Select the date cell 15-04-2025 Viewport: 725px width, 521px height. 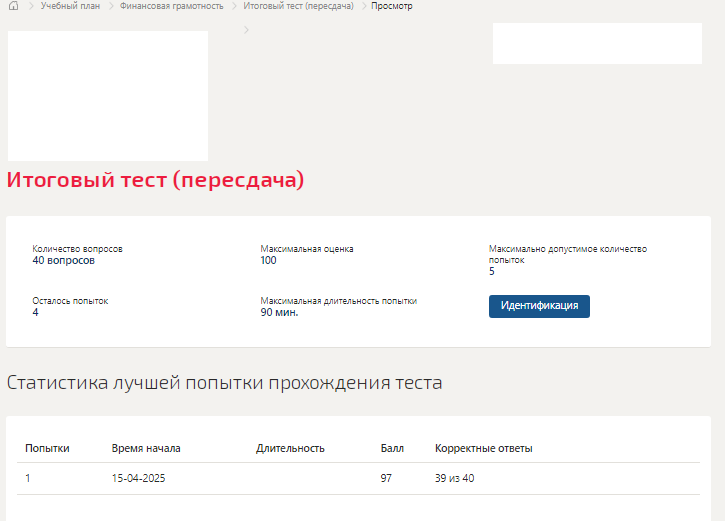coord(138,478)
